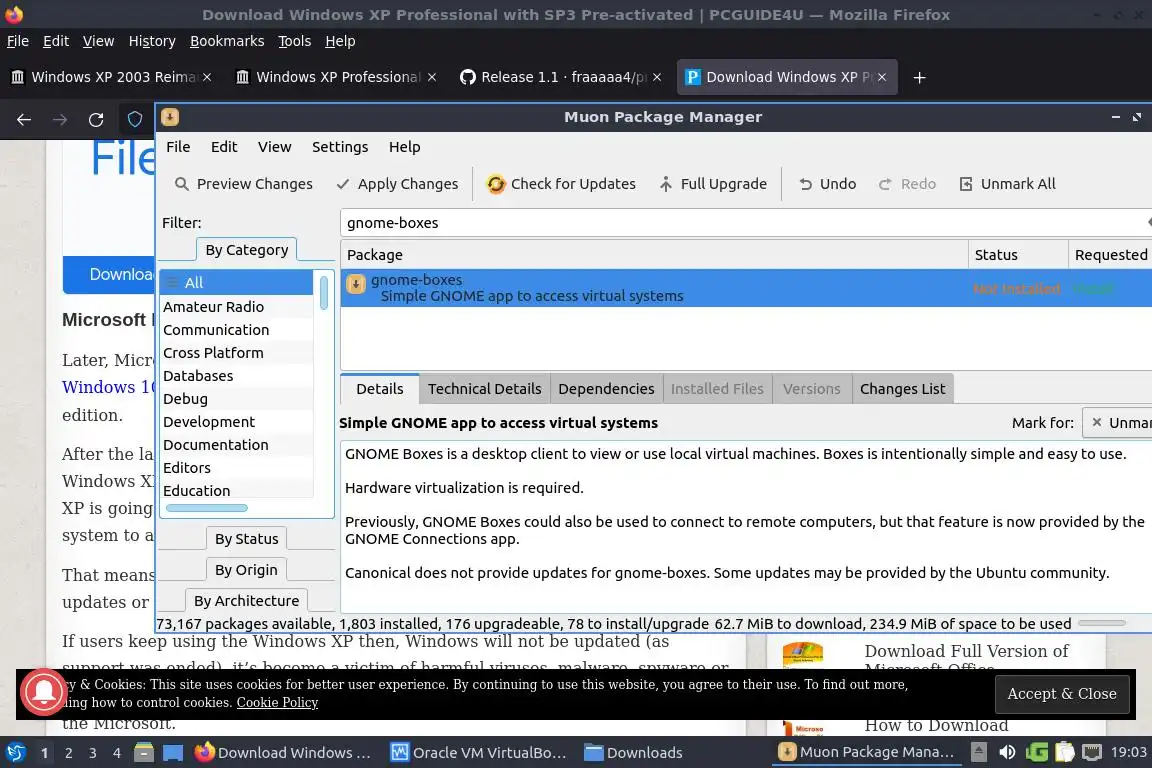The width and height of the screenshot is (1152, 768).
Task: Open Oracle VM VirtualBox taskbar item
Action: pyautogui.click(x=478, y=753)
